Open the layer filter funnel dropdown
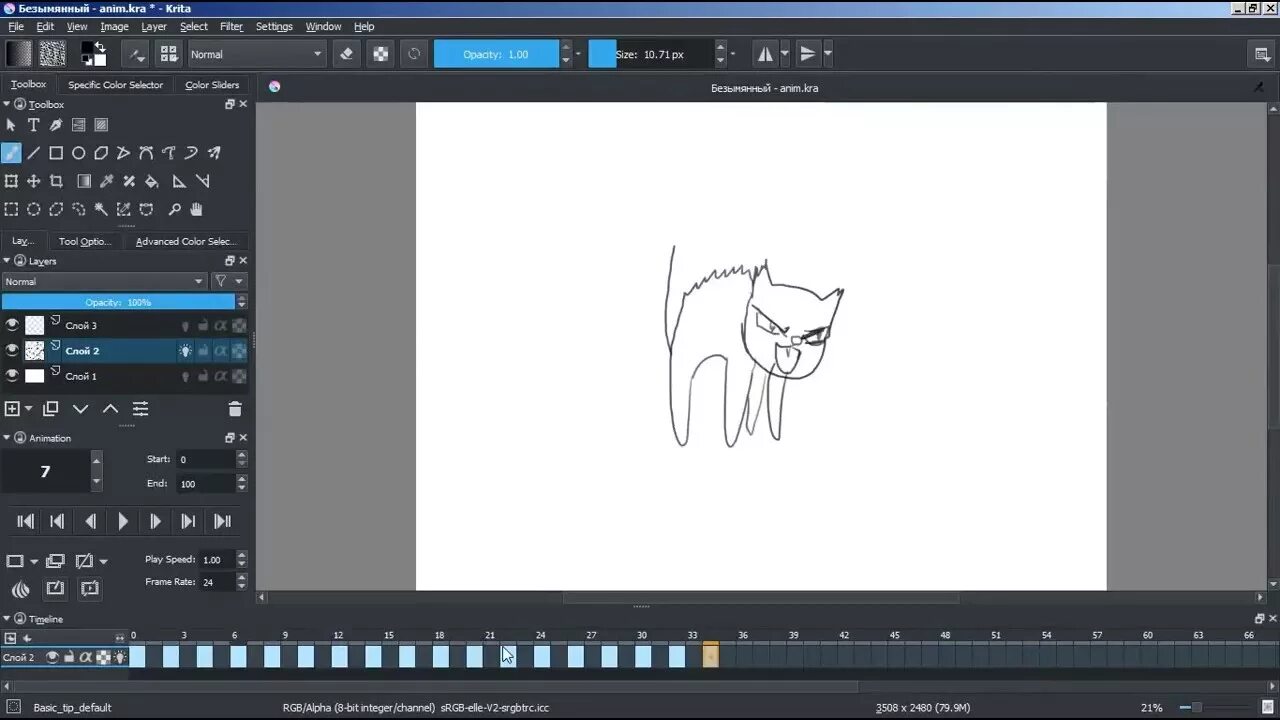Screen dimensions: 1280x720 click(228, 282)
